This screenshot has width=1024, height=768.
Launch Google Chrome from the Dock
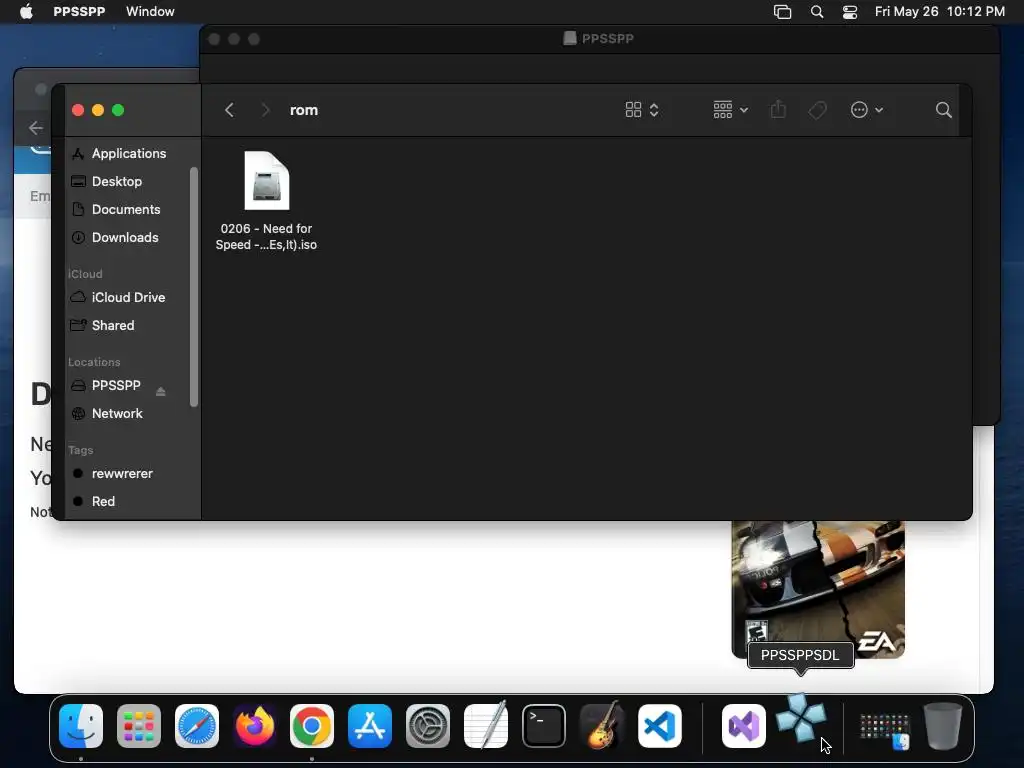pos(312,726)
